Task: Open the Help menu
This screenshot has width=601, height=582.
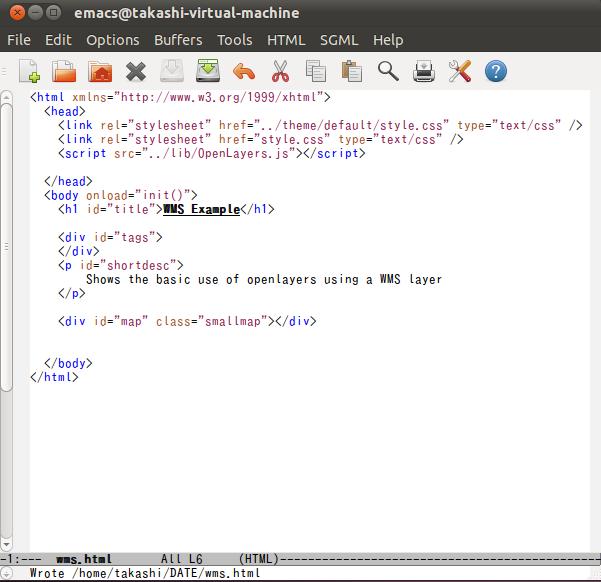Action: pos(388,40)
